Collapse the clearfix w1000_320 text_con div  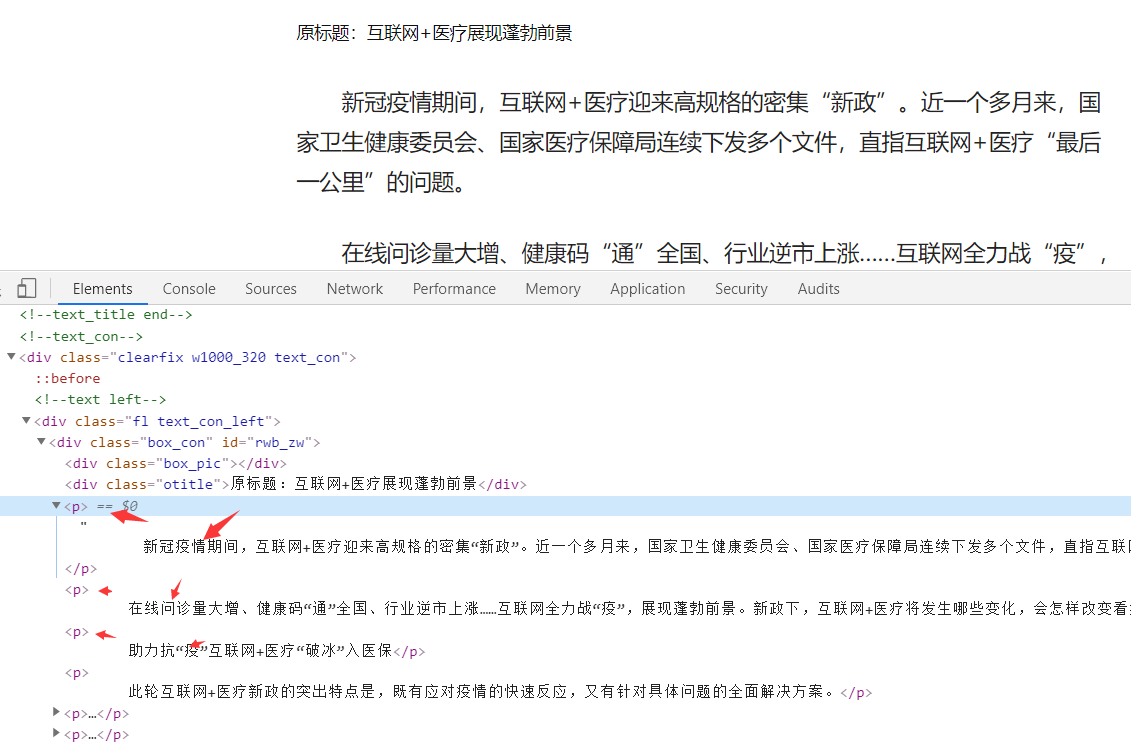[x=9, y=357]
